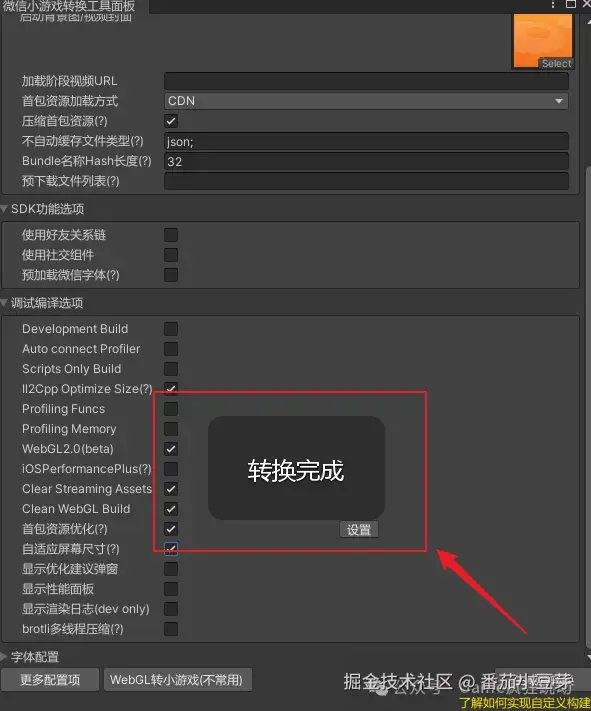The image size is (591, 711).
Task: Tick the Auto connect Profiler checkbox
Action: point(171,349)
